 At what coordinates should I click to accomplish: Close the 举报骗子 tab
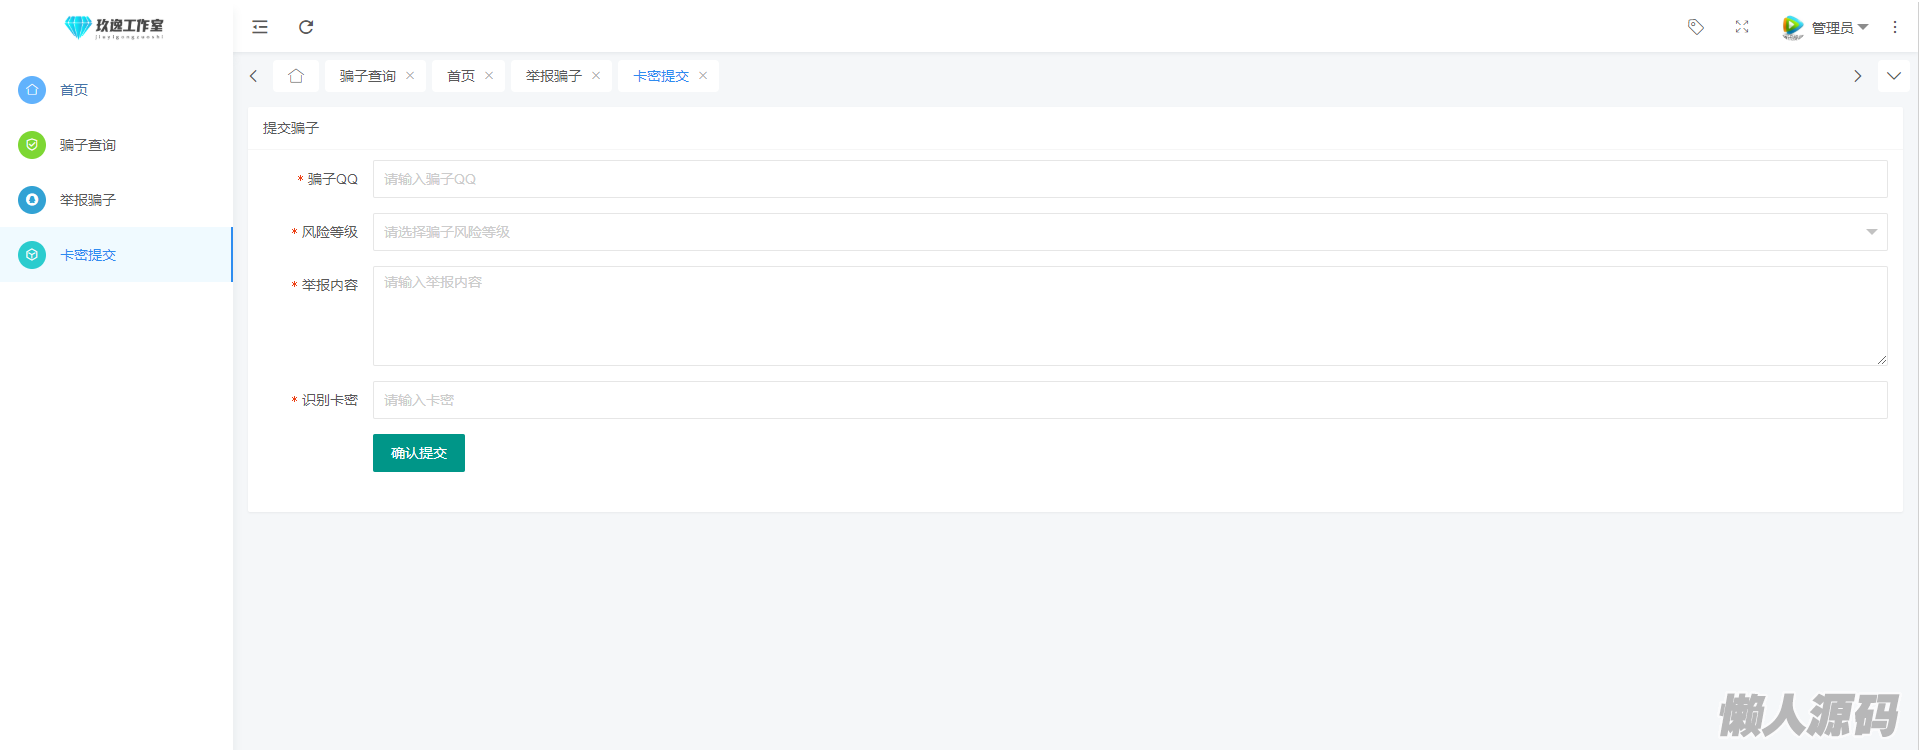tap(596, 76)
